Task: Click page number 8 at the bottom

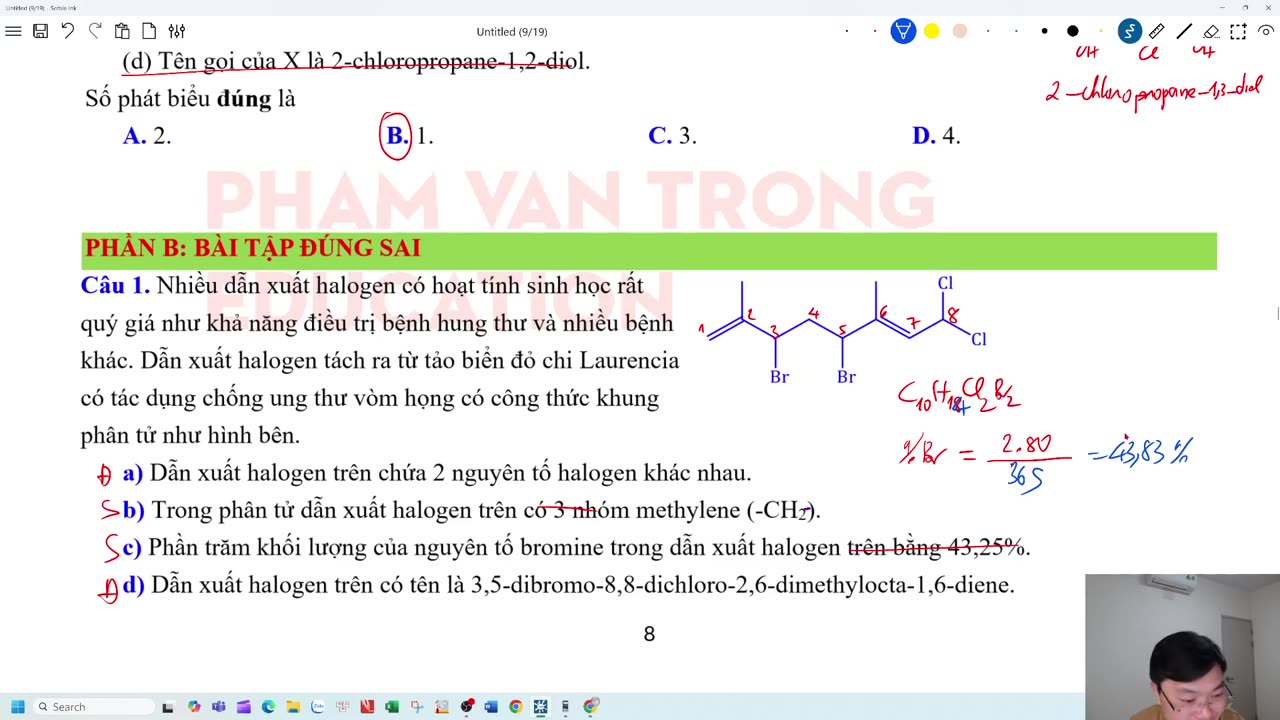Action: pyautogui.click(x=649, y=634)
